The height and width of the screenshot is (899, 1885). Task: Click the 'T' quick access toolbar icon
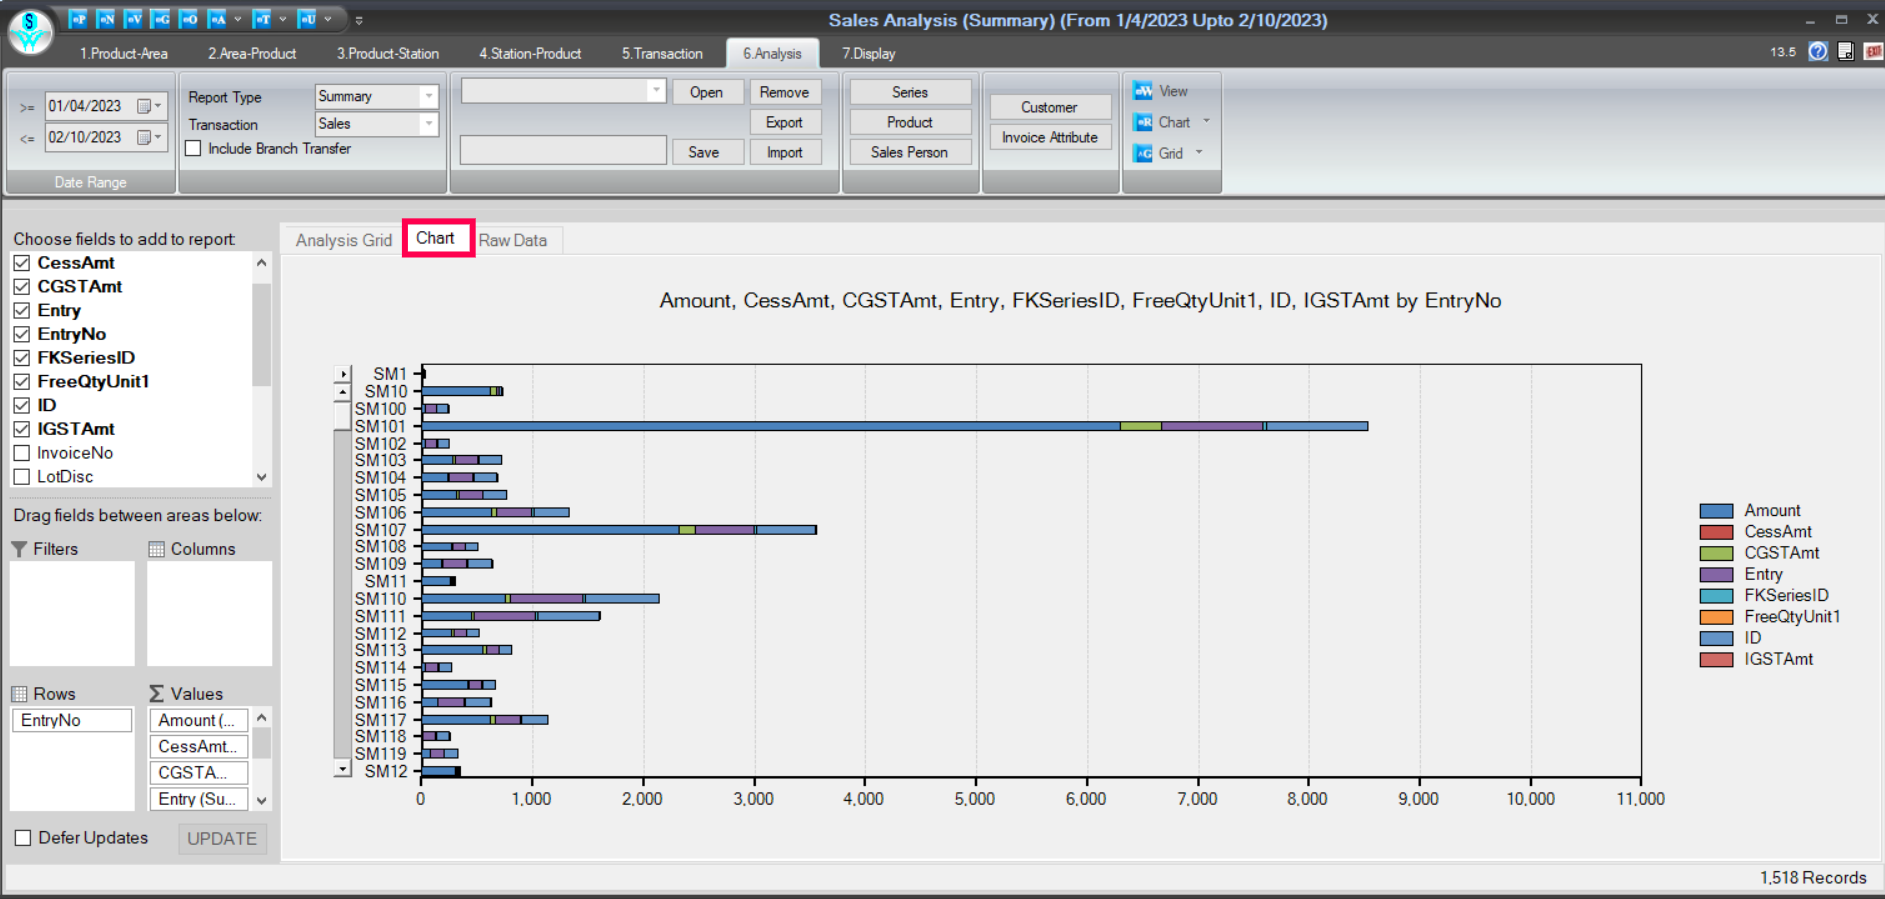(261, 19)
